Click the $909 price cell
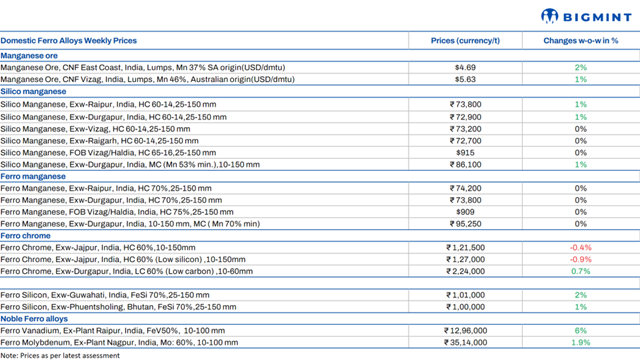Image resolution: width=640 pixels, height=360 pixels. click(465, 212)
